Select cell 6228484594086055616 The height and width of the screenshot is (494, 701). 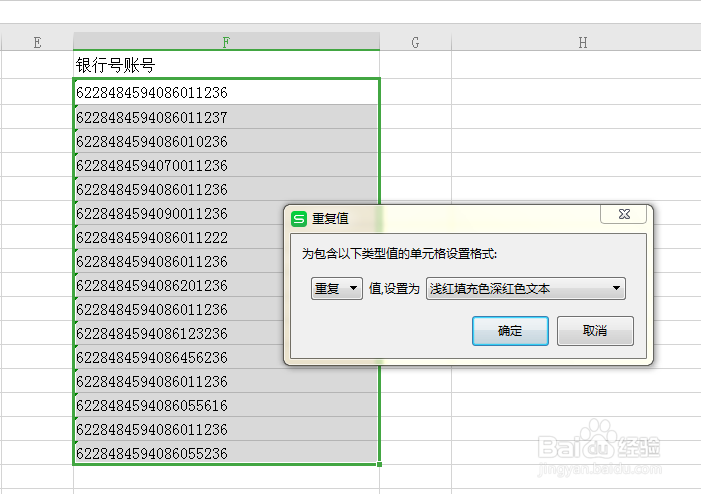(226, 405)
